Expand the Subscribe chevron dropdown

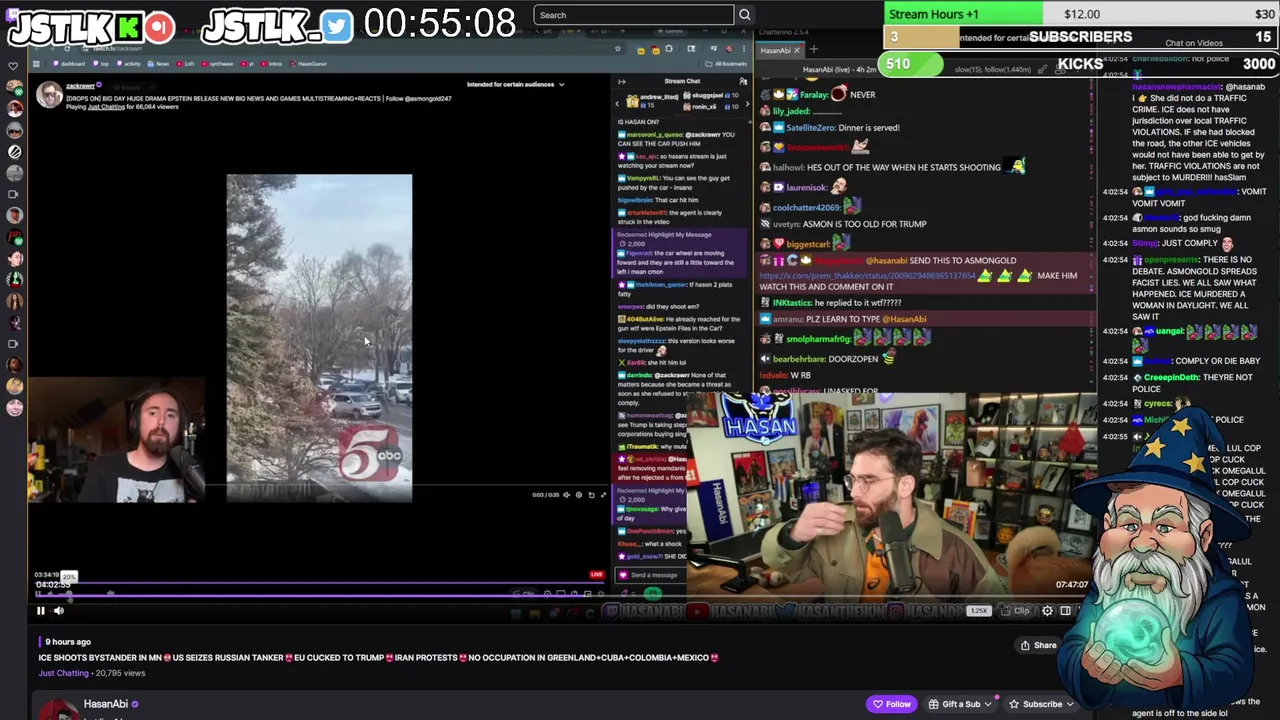(x=1070, y=704)
